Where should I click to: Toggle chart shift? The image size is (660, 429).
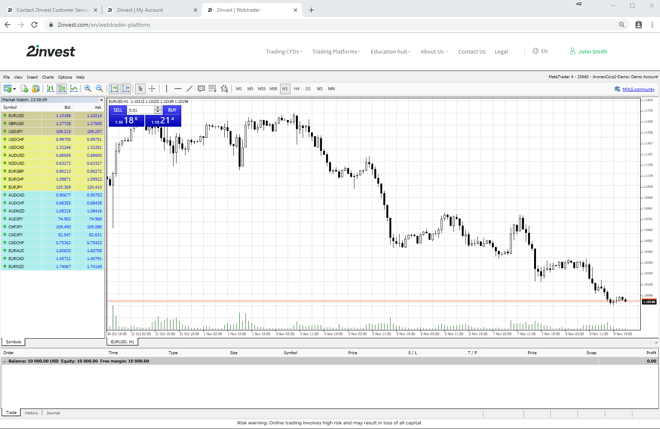[x=126, y=88]
